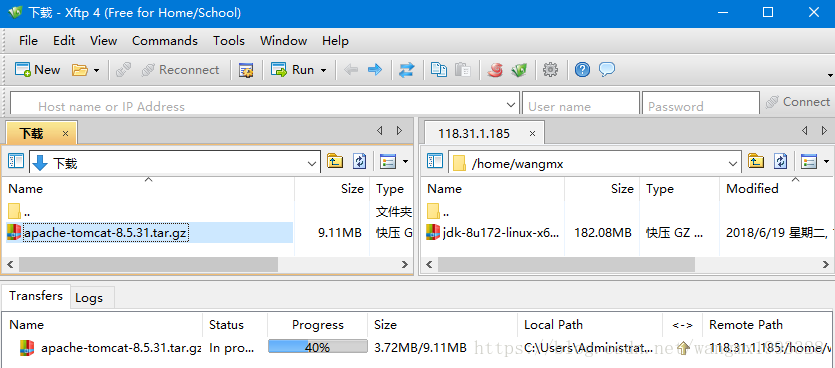This screenshot has height=368, width=835.
Task: Click the synchronize transfer arrows icon
Action: click(x=407, y=70)
